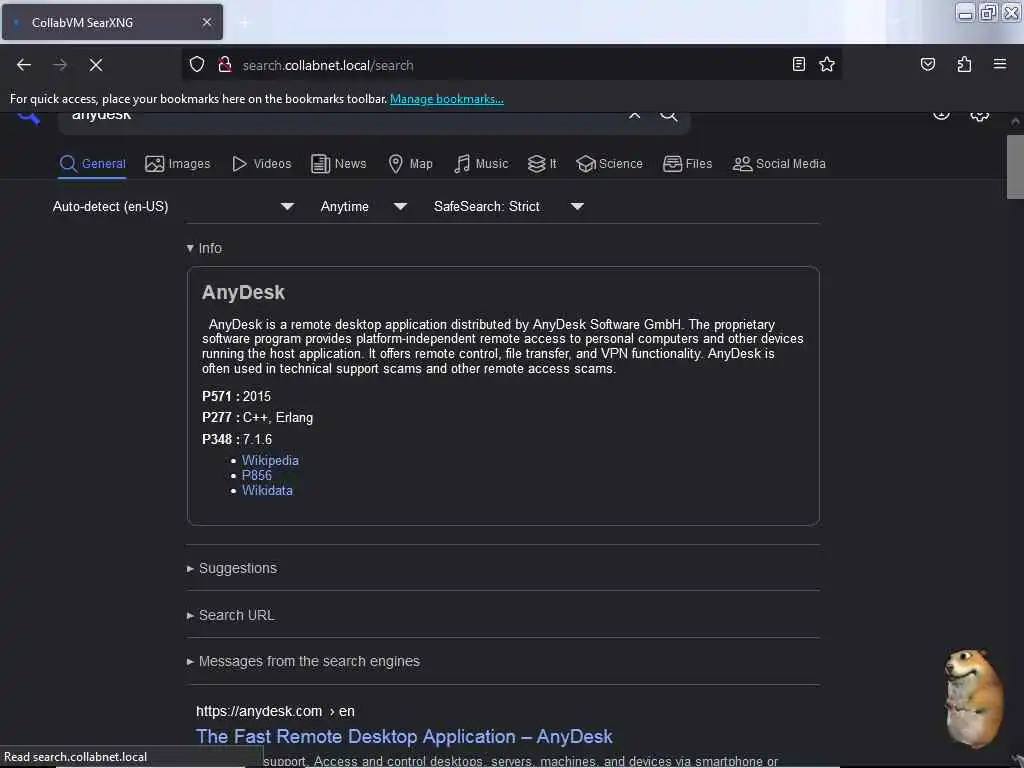This screenshot has height=768, width=1024.
Task: Switch to the Science search tab
Action: 609,164
